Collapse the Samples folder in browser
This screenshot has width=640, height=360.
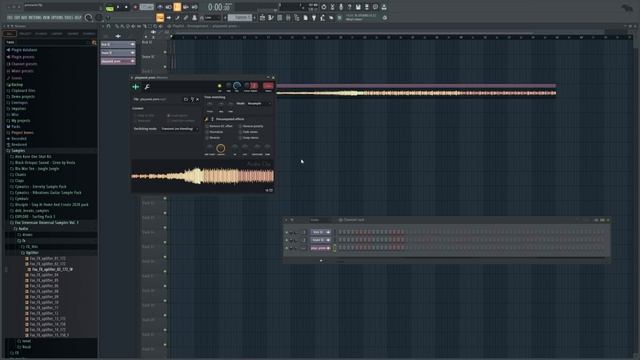click(18, 151)
